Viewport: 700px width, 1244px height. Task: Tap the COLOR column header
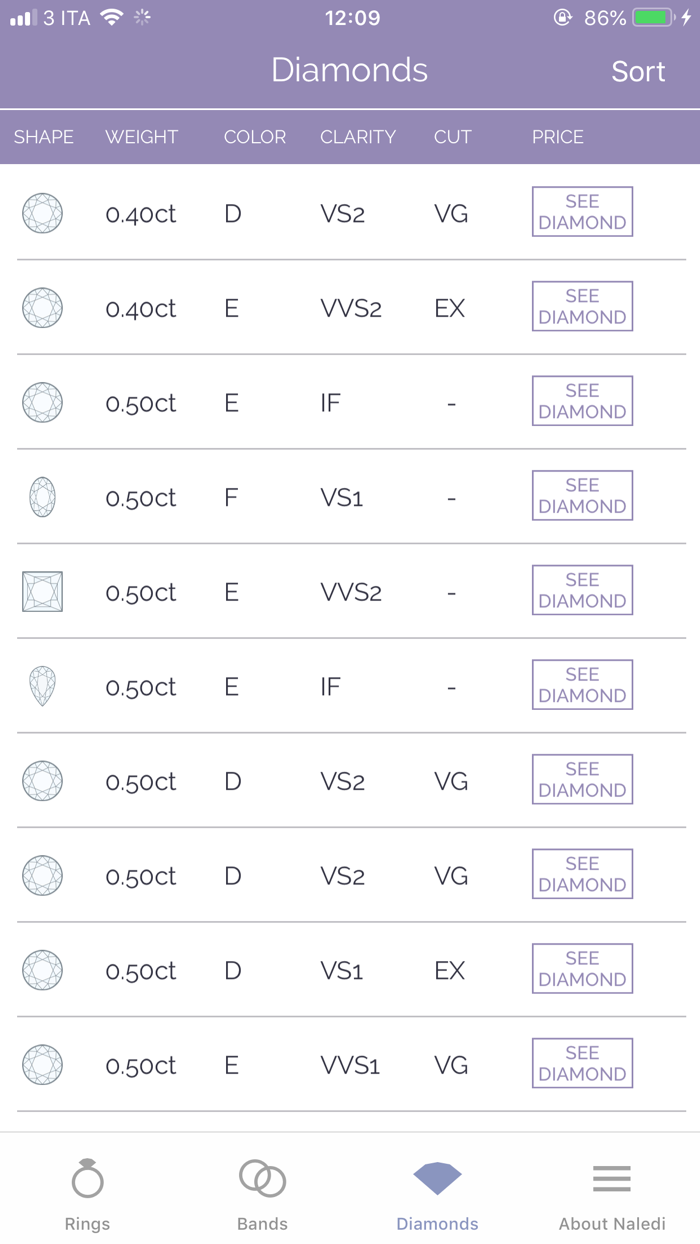pos(255,137)
